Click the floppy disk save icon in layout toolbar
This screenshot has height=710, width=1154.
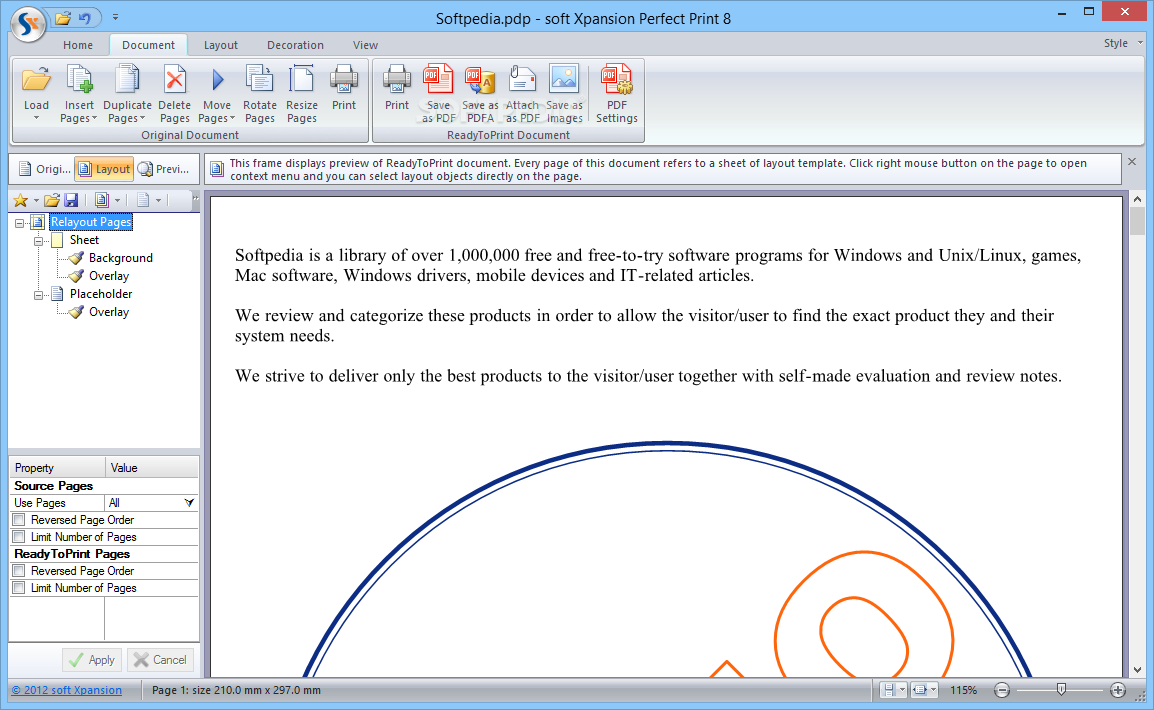71,200
